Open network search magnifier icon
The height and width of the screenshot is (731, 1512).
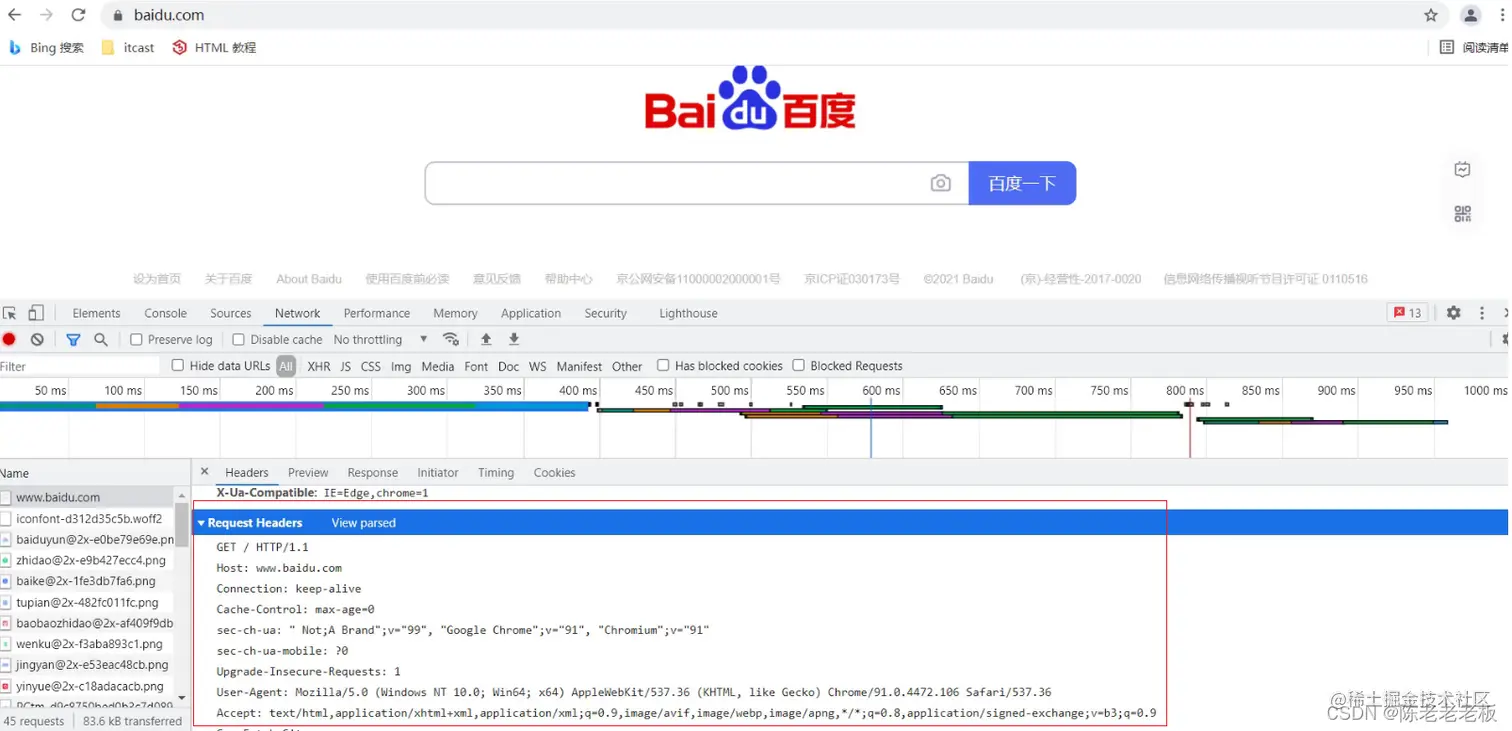[101, 340]
